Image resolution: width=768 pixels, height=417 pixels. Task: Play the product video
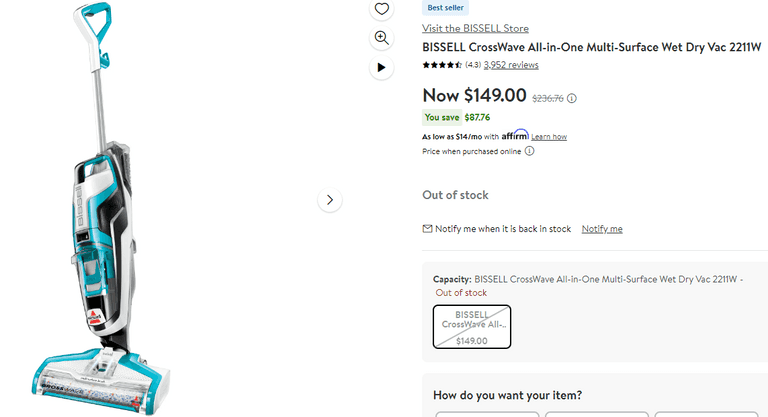pos(381,68)
